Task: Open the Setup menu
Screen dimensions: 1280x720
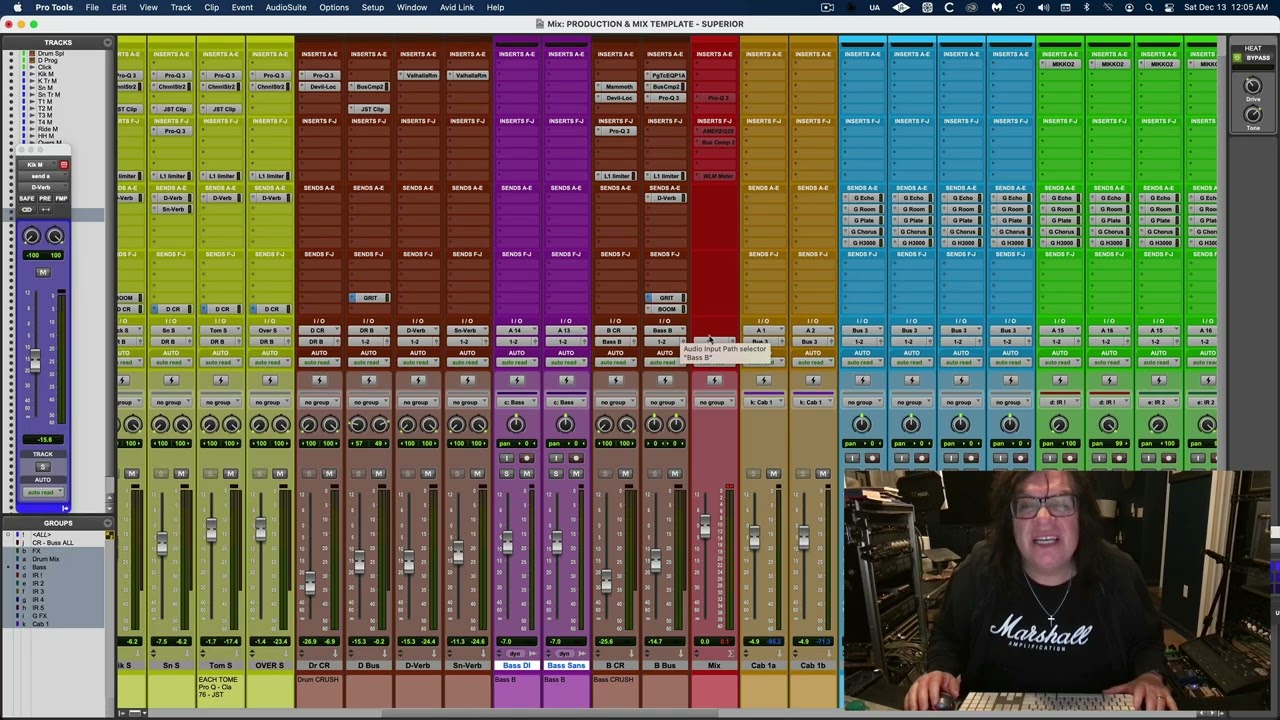Action: point(373,7)
